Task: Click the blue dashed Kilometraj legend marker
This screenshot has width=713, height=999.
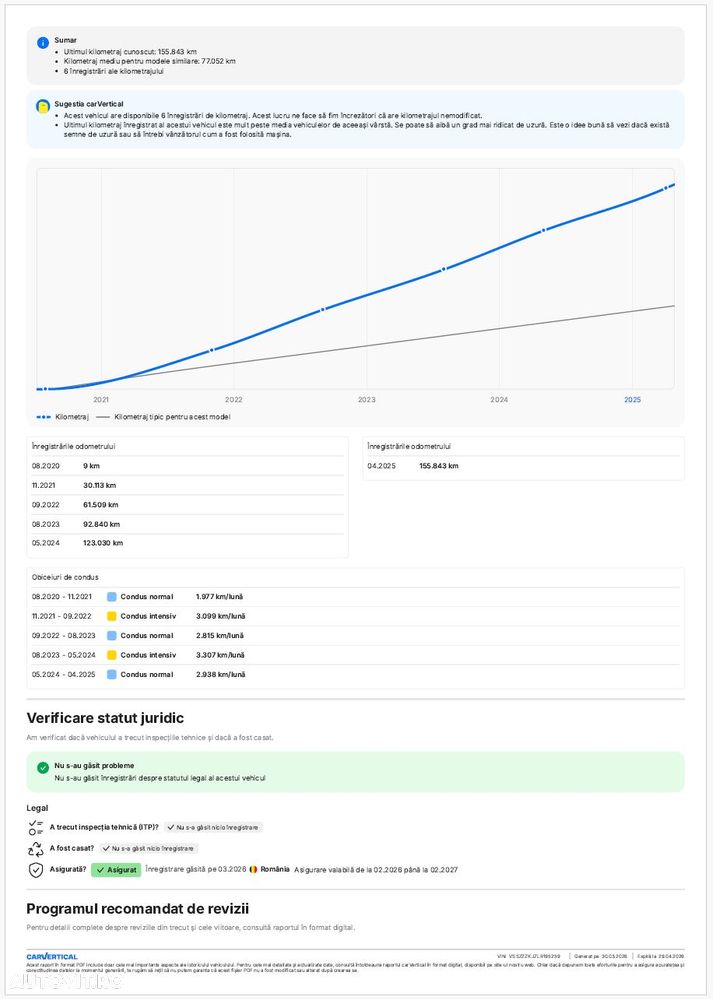Action: [x=43, y=417]
